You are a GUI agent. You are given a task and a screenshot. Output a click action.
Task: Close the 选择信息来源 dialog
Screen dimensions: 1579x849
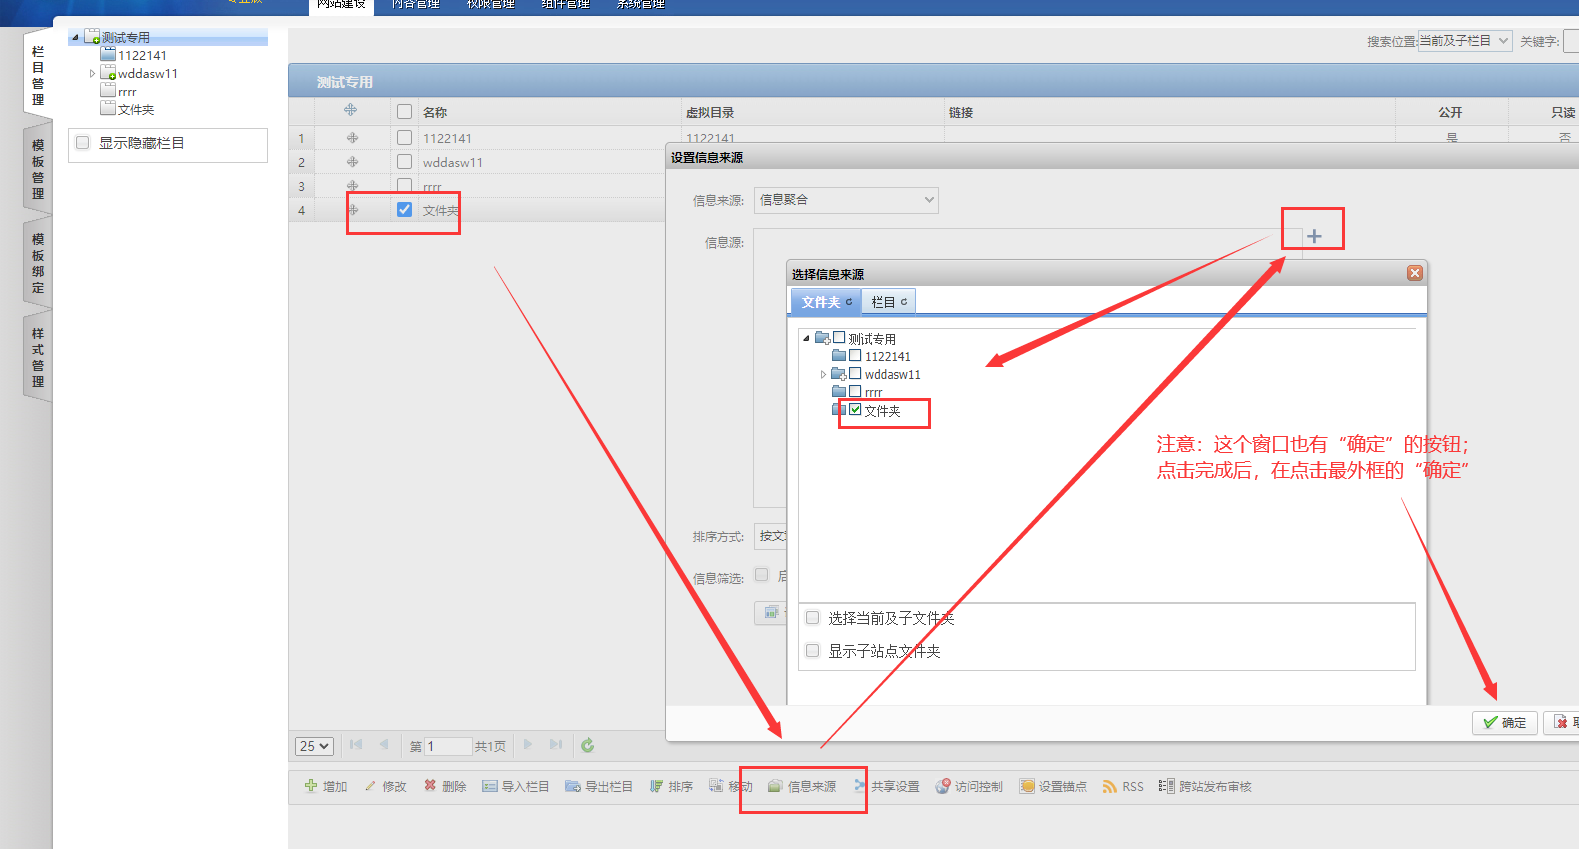coord(1414,273)
